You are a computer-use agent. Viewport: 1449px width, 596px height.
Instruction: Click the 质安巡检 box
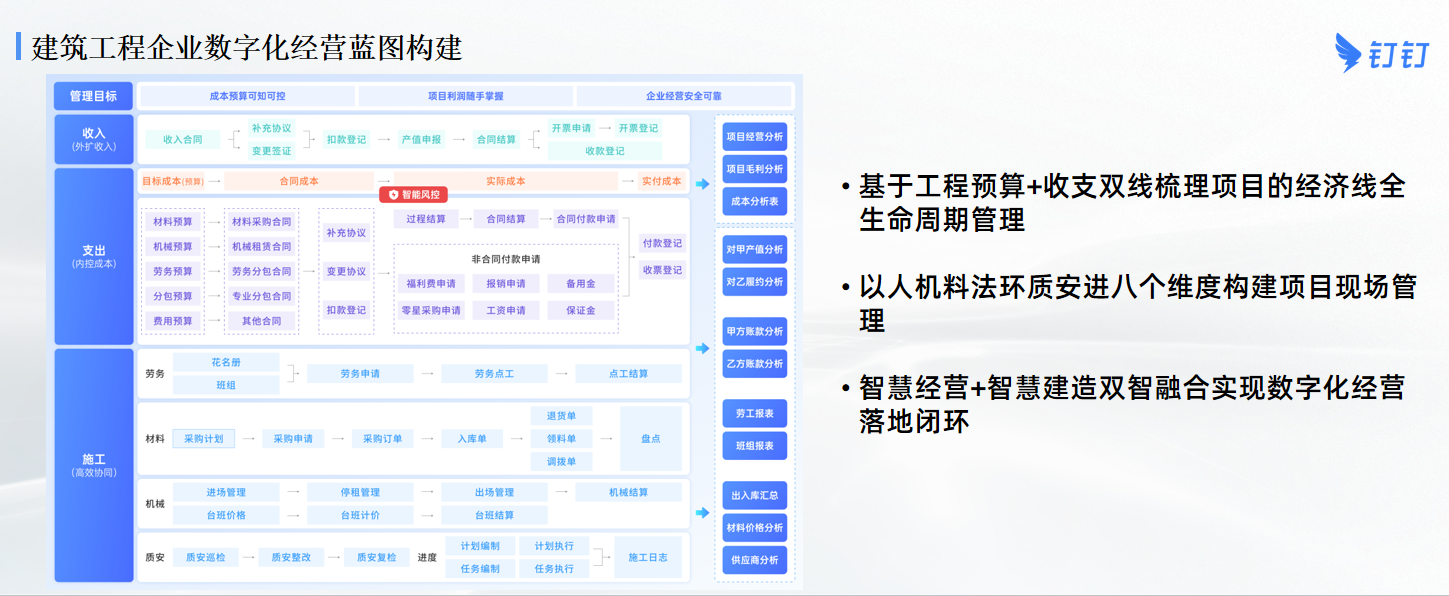click(x=205, y=557)
